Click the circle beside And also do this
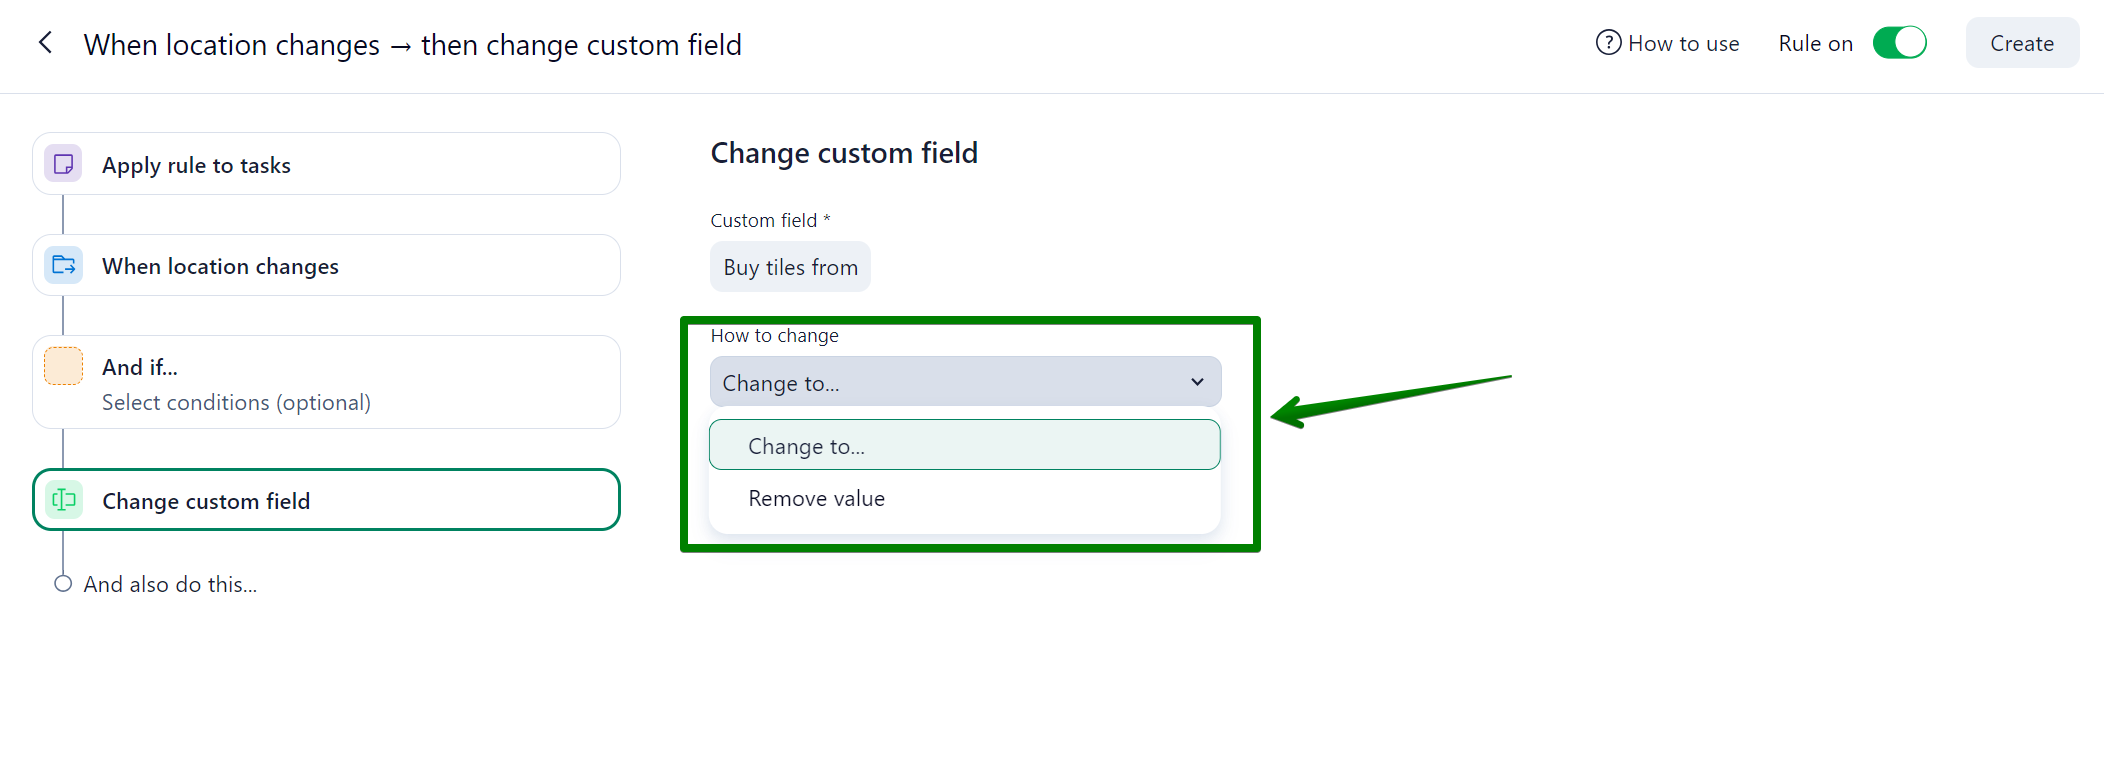The width and height of the screenshot is (2104, 765). (63, 584)
